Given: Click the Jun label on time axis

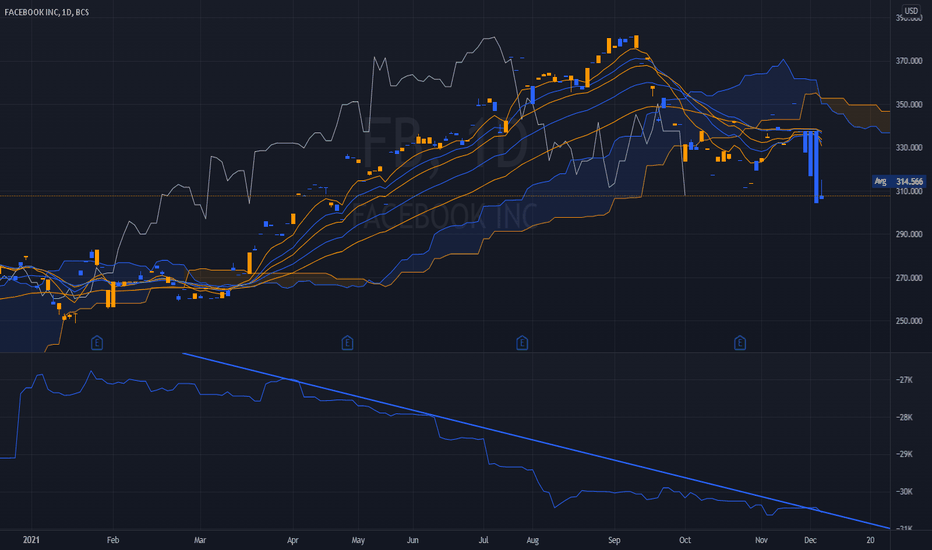Looking at the screenshot, I should tap(413, 540).
